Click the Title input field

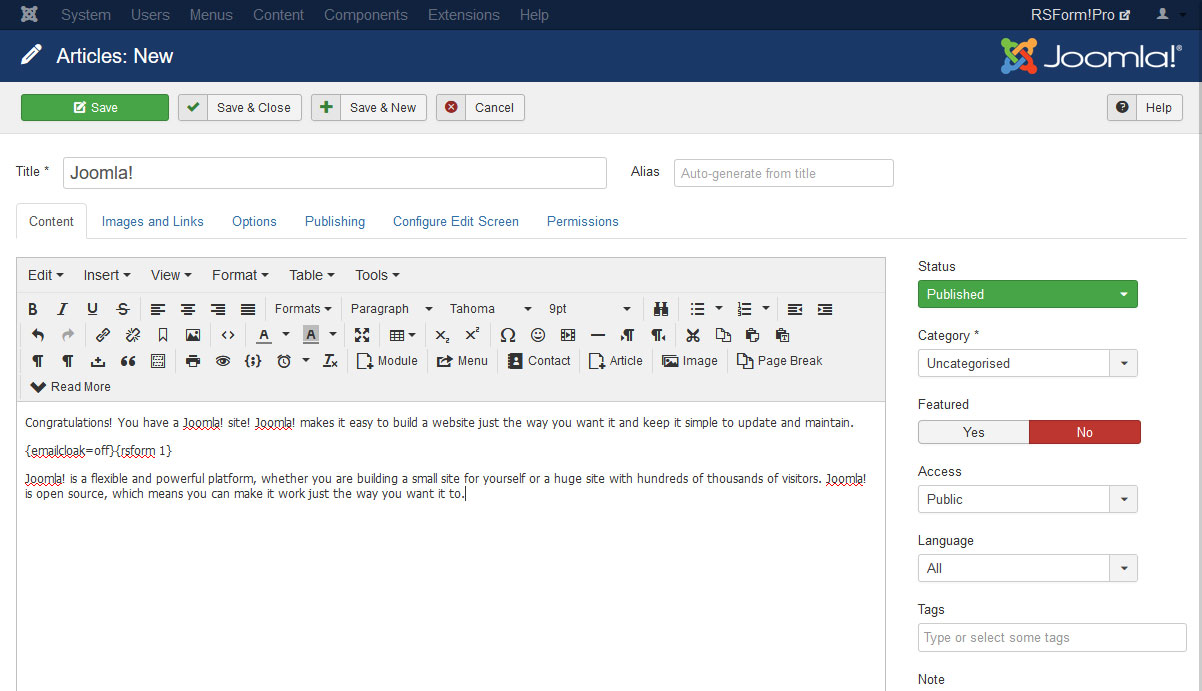(335, 172)
